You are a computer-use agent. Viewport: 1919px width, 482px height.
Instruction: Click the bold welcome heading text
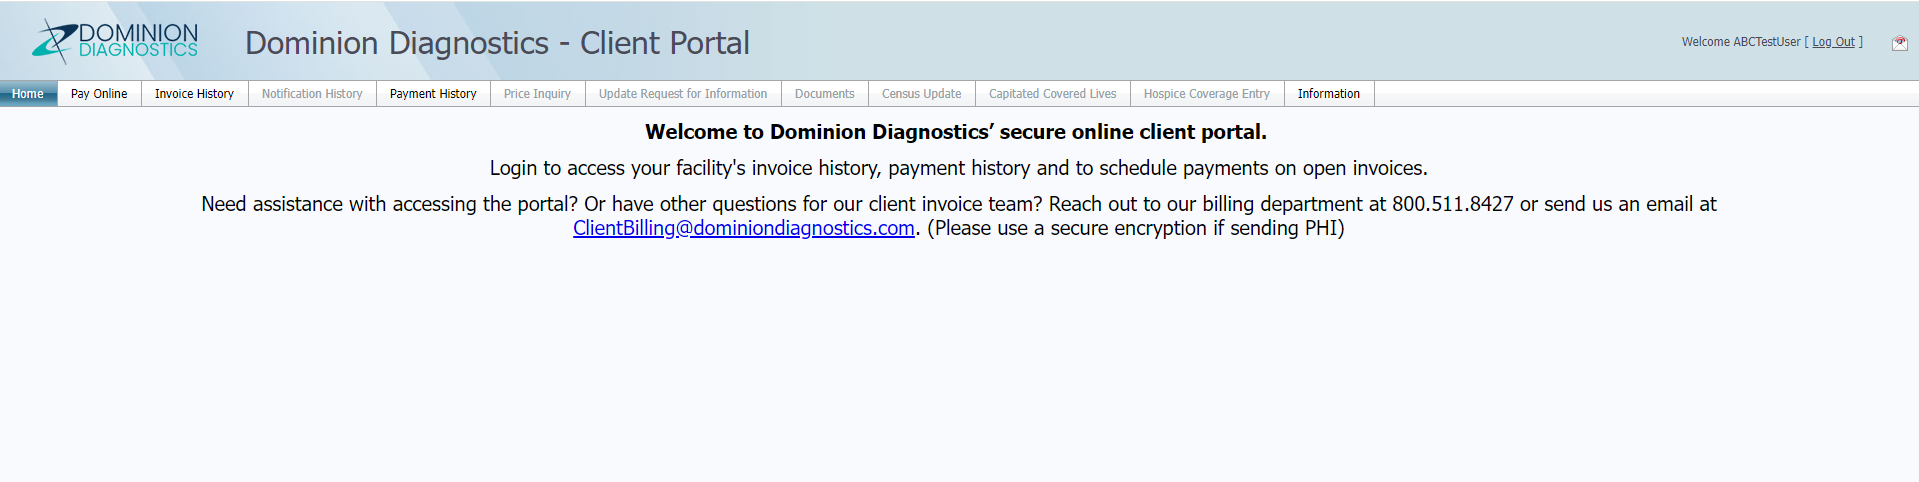[956, 132]
